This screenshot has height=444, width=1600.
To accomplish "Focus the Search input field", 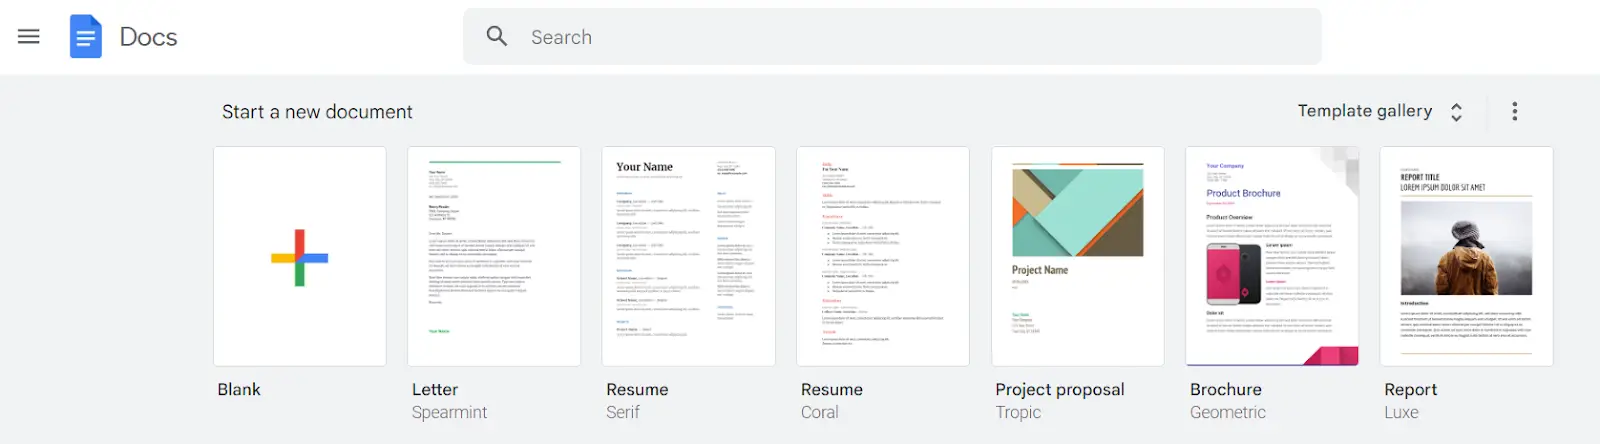I will click(892, 37).
